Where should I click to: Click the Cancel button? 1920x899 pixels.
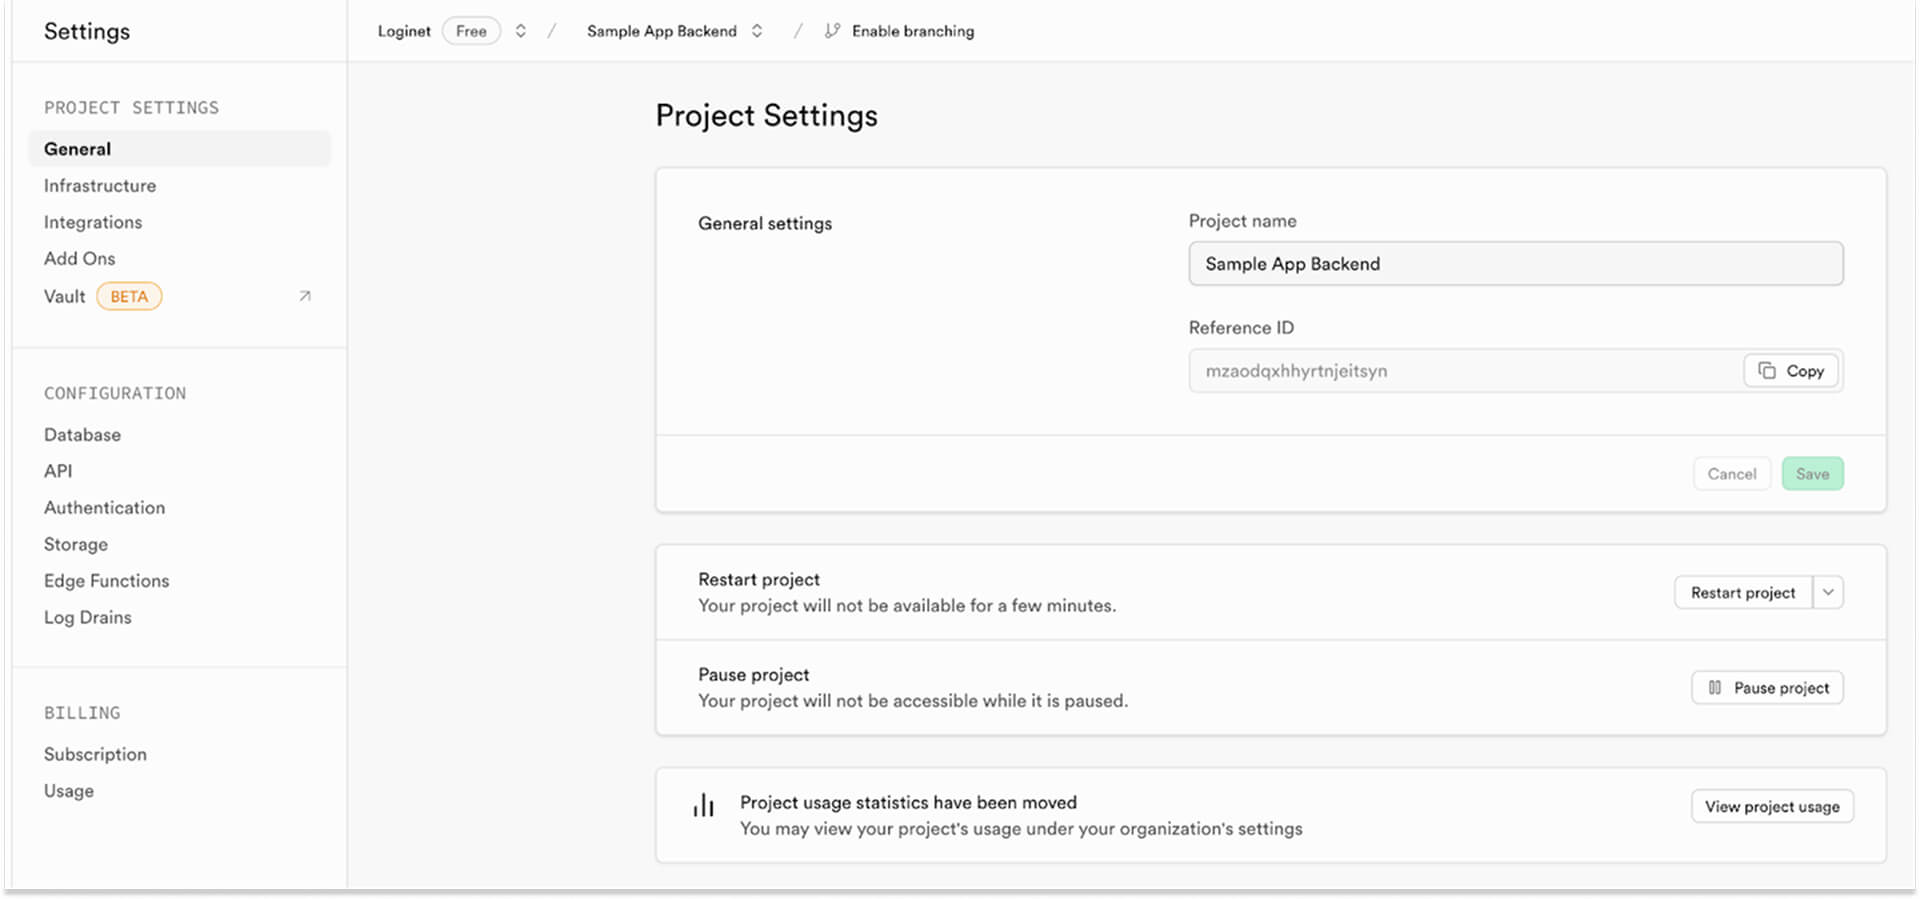tap(1732, 474)
